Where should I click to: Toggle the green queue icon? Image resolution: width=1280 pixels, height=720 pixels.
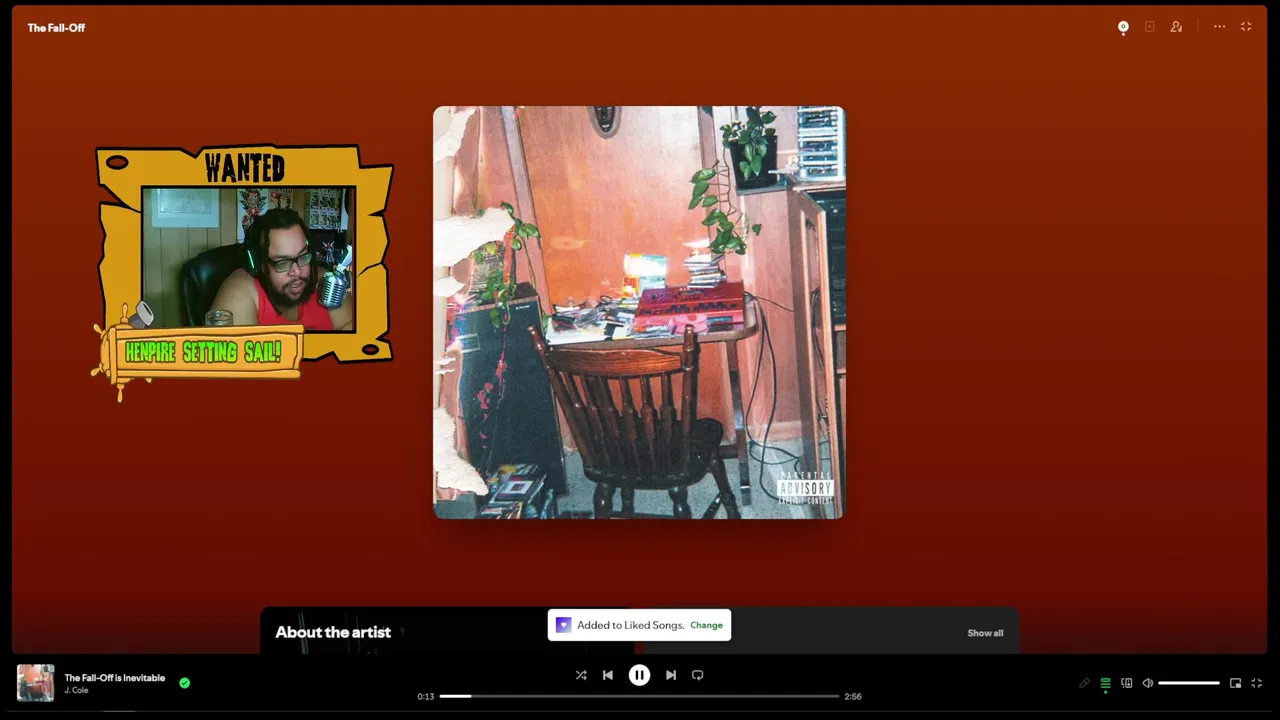[1105, 683]
